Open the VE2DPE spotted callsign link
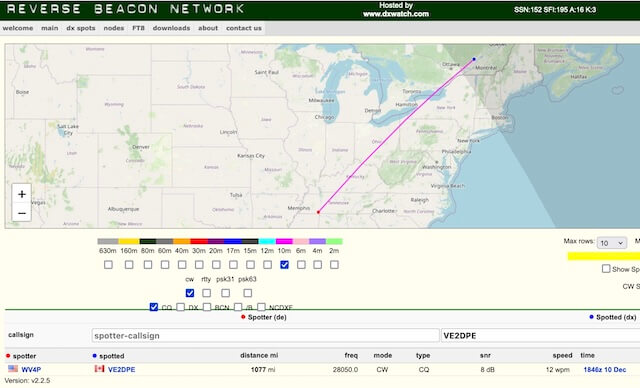The image size is (640, 388). click(122, 369)
